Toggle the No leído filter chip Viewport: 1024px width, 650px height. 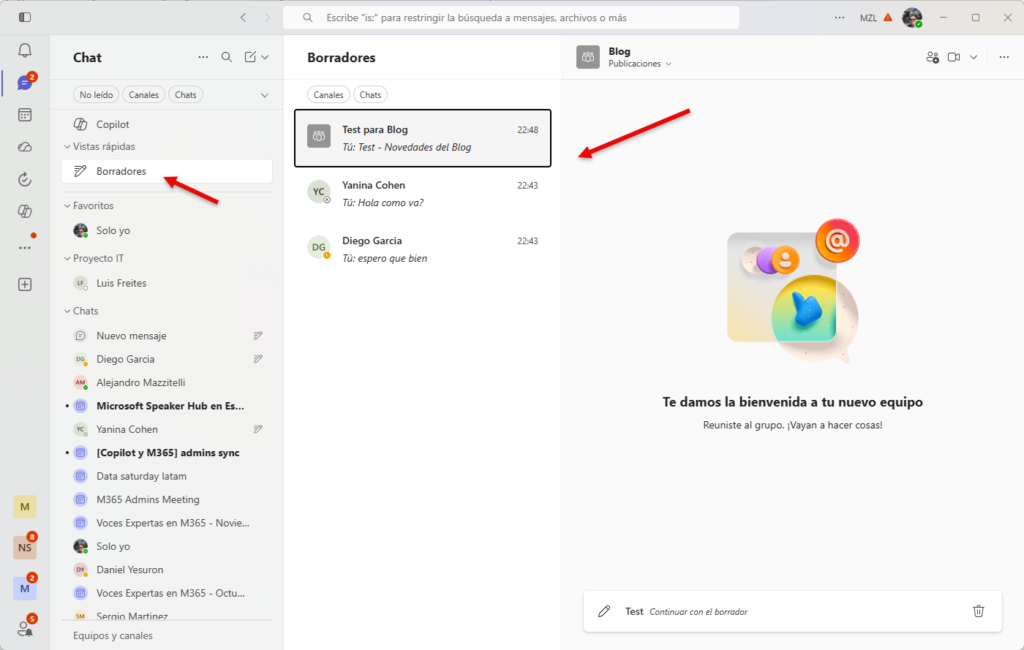point(96,95)
